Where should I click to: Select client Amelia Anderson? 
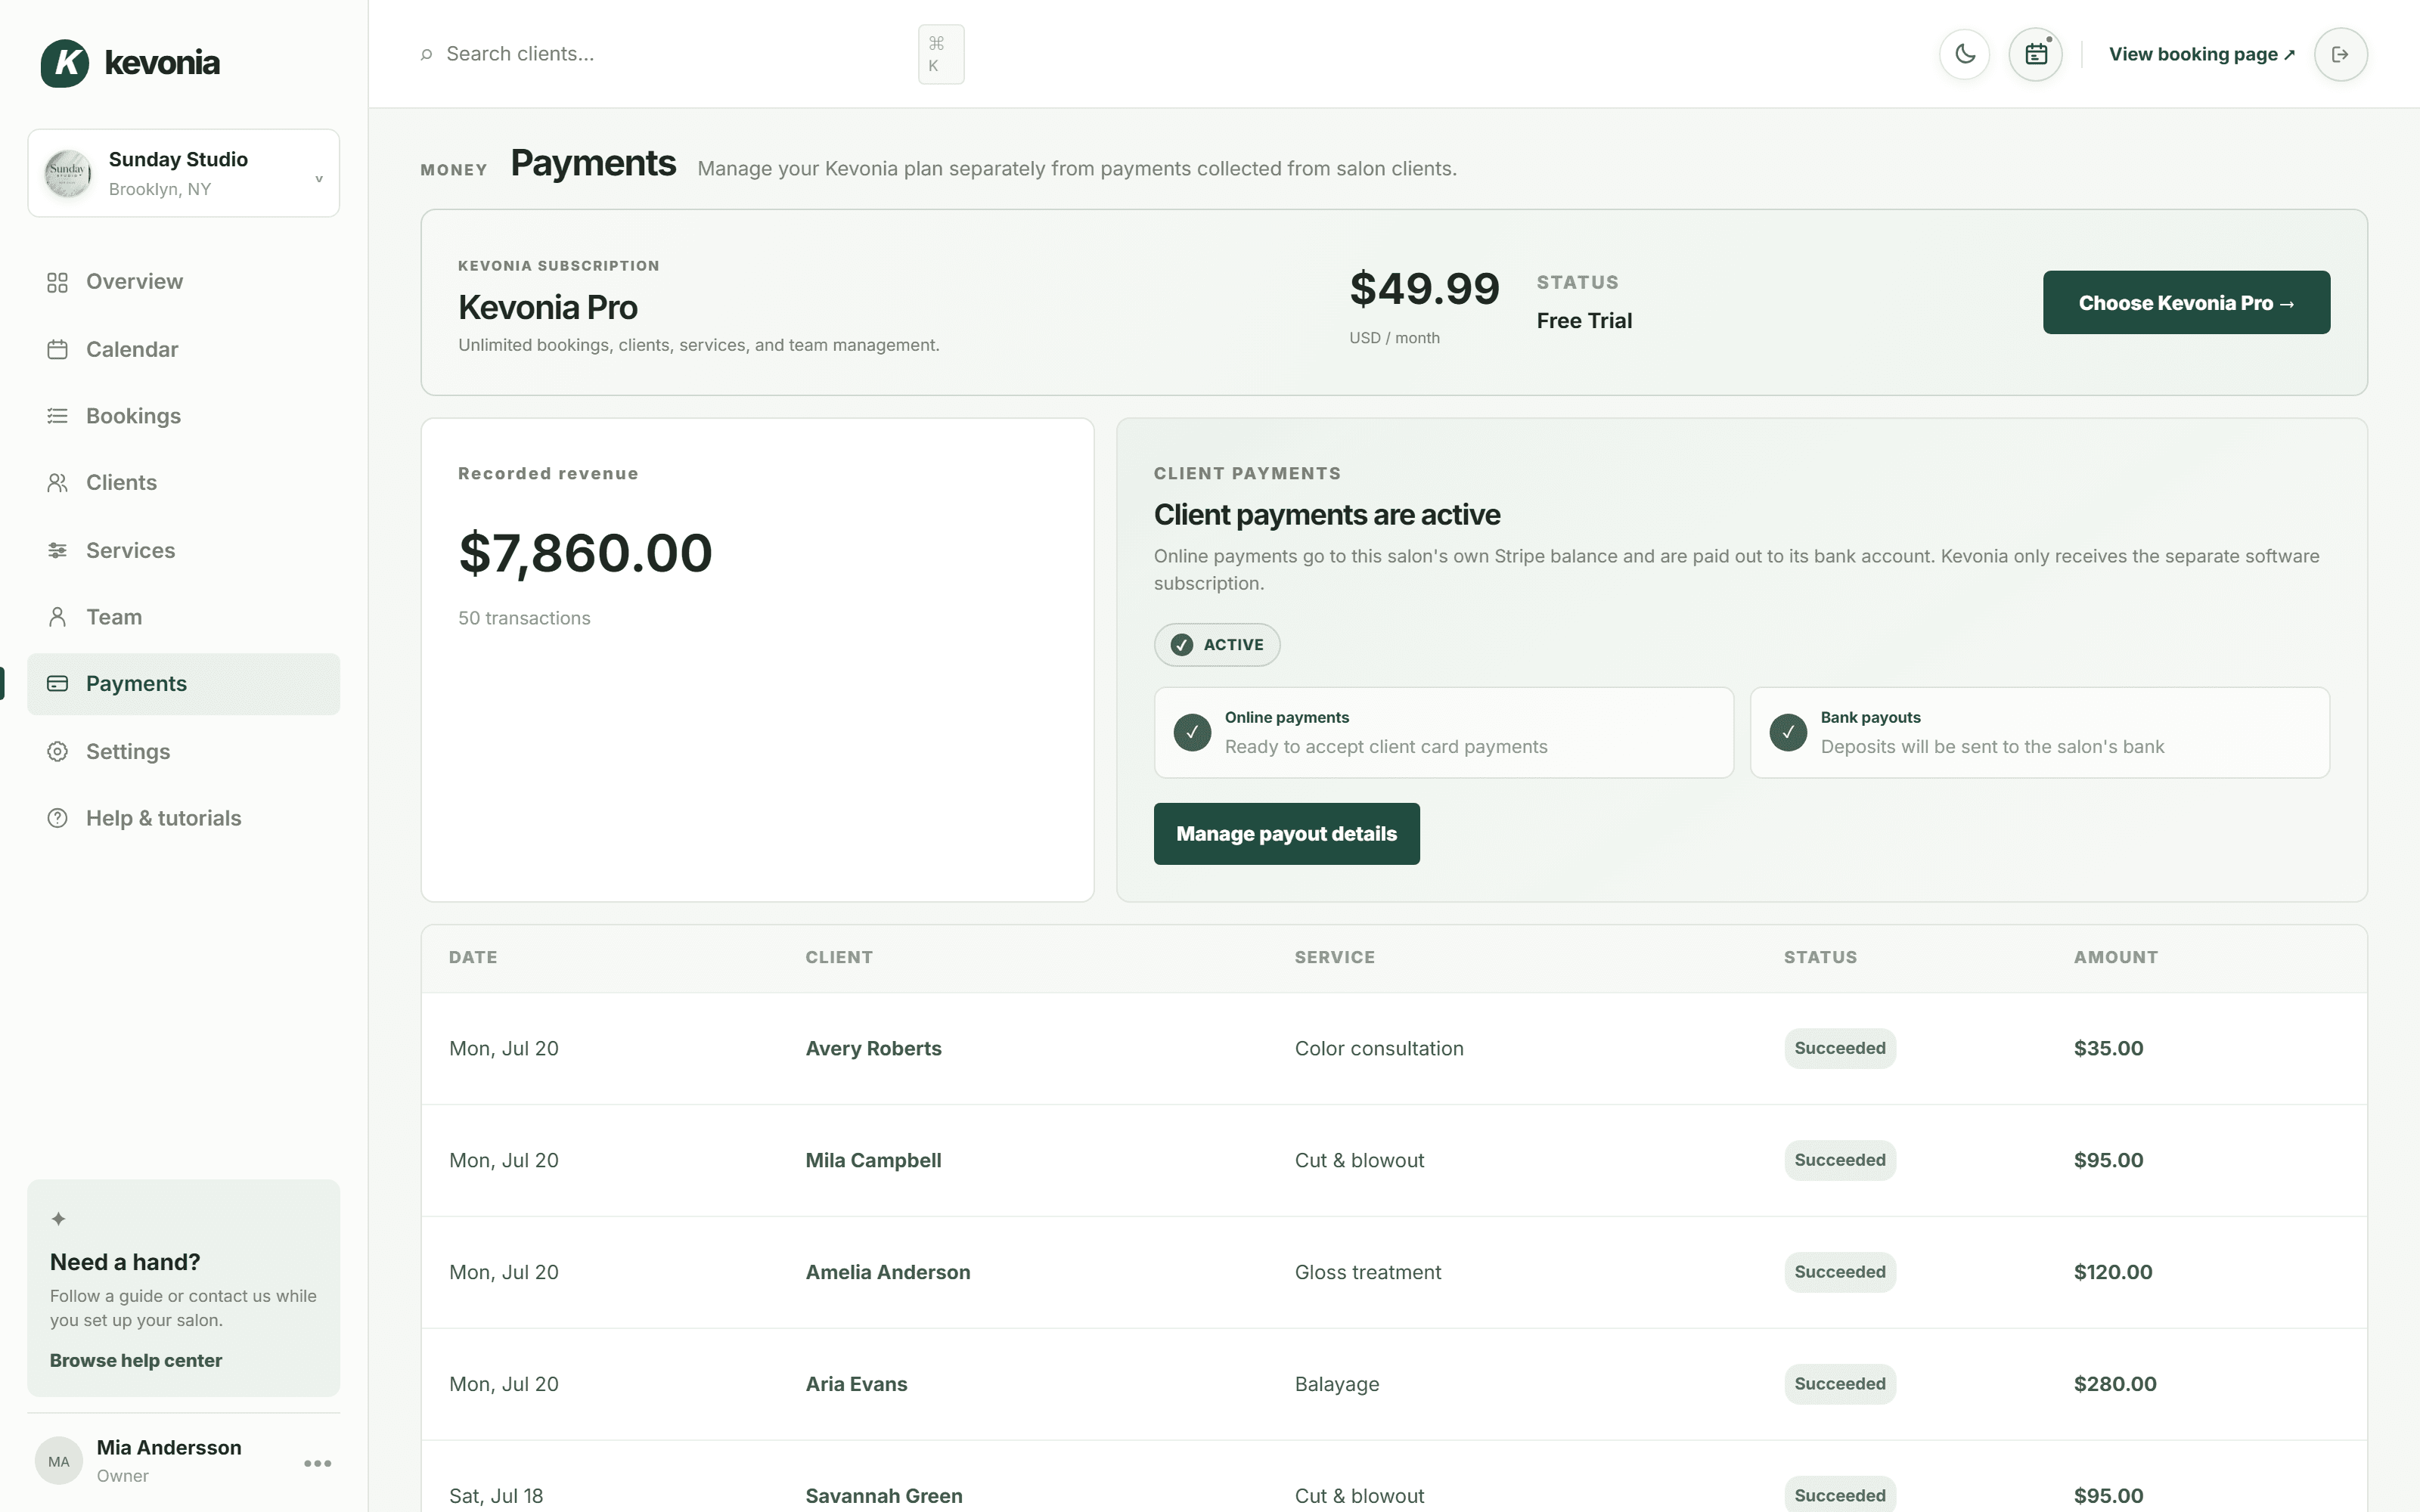[888, 1272]
